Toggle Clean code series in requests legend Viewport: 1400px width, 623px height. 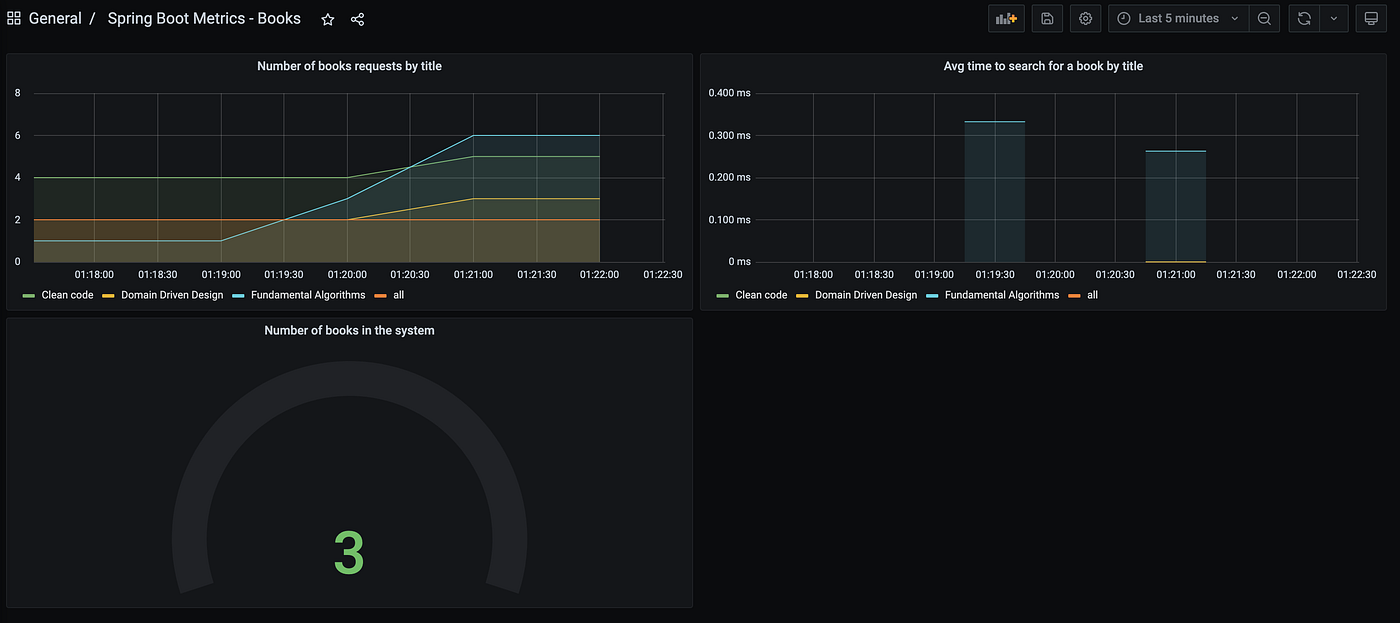pyautogui.click(x=57, y=295)
